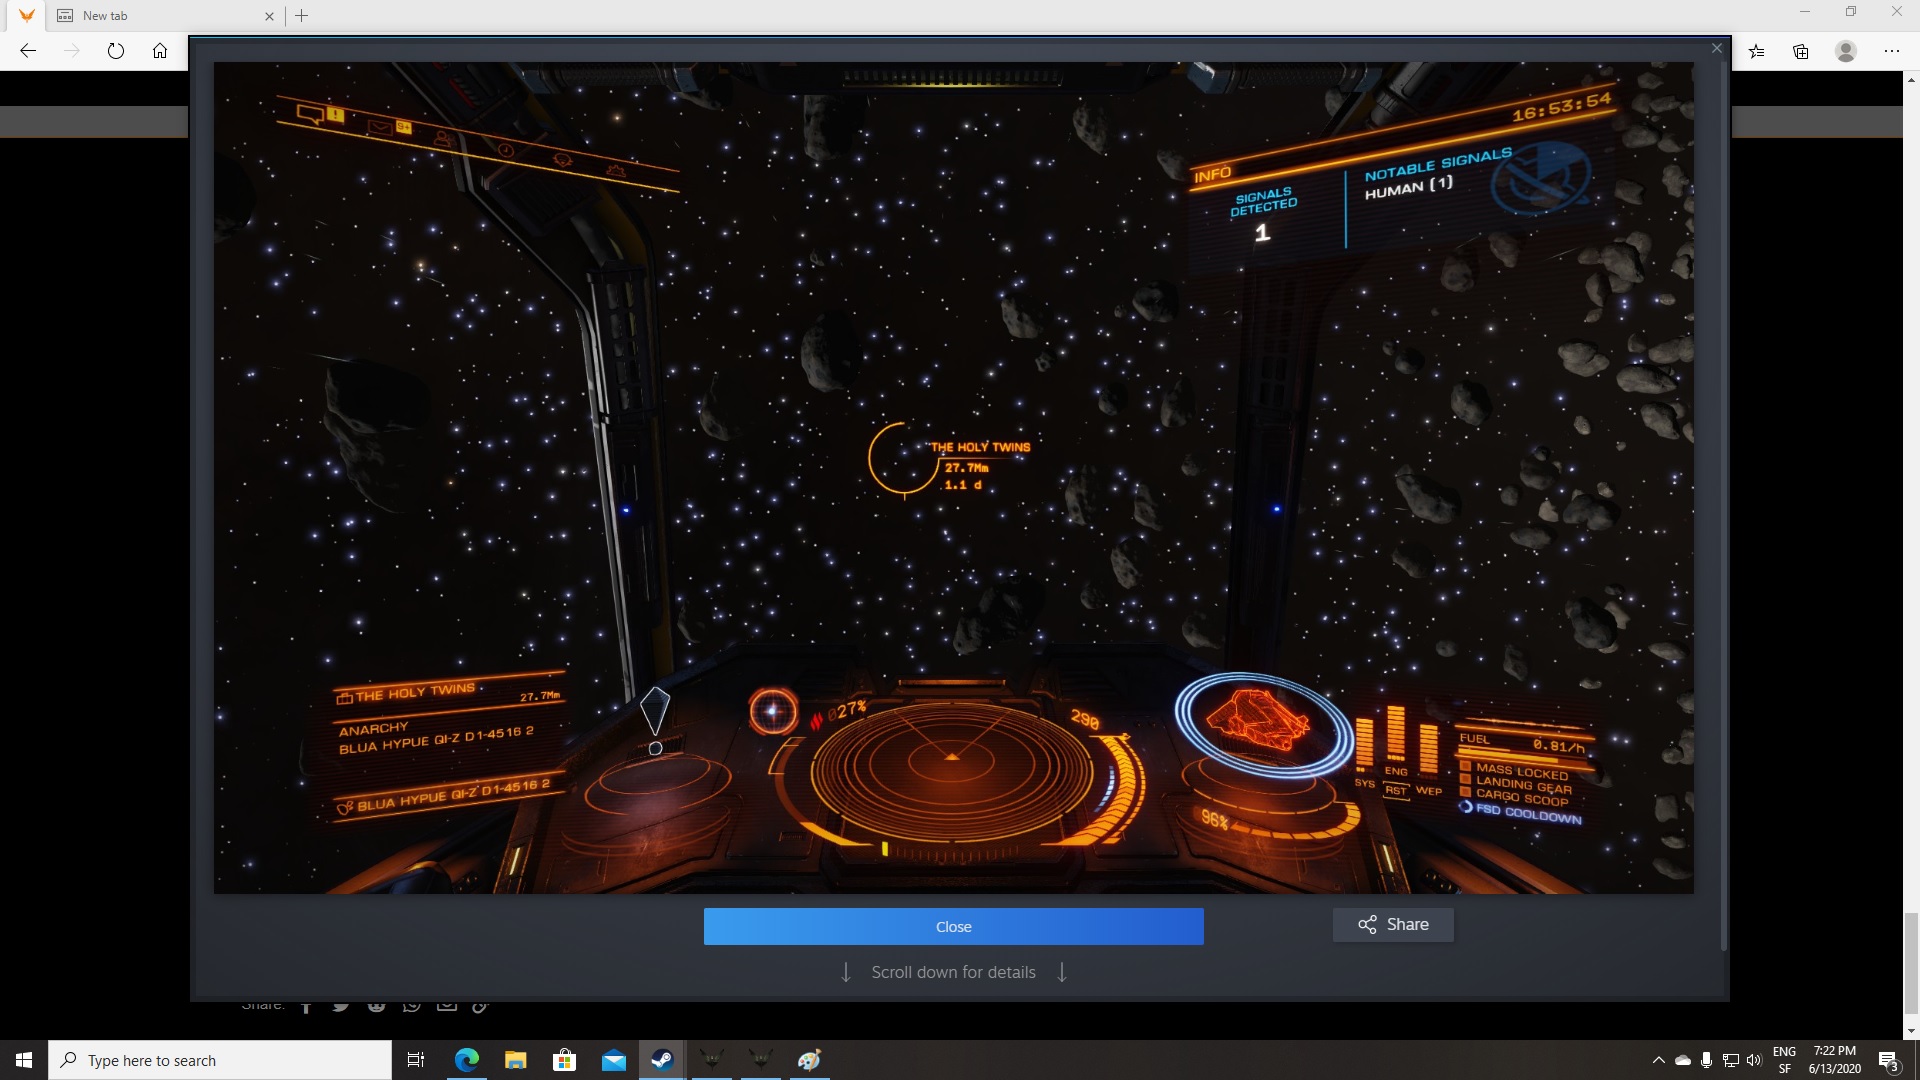Open network status tray icon

pos(1730,1060)
